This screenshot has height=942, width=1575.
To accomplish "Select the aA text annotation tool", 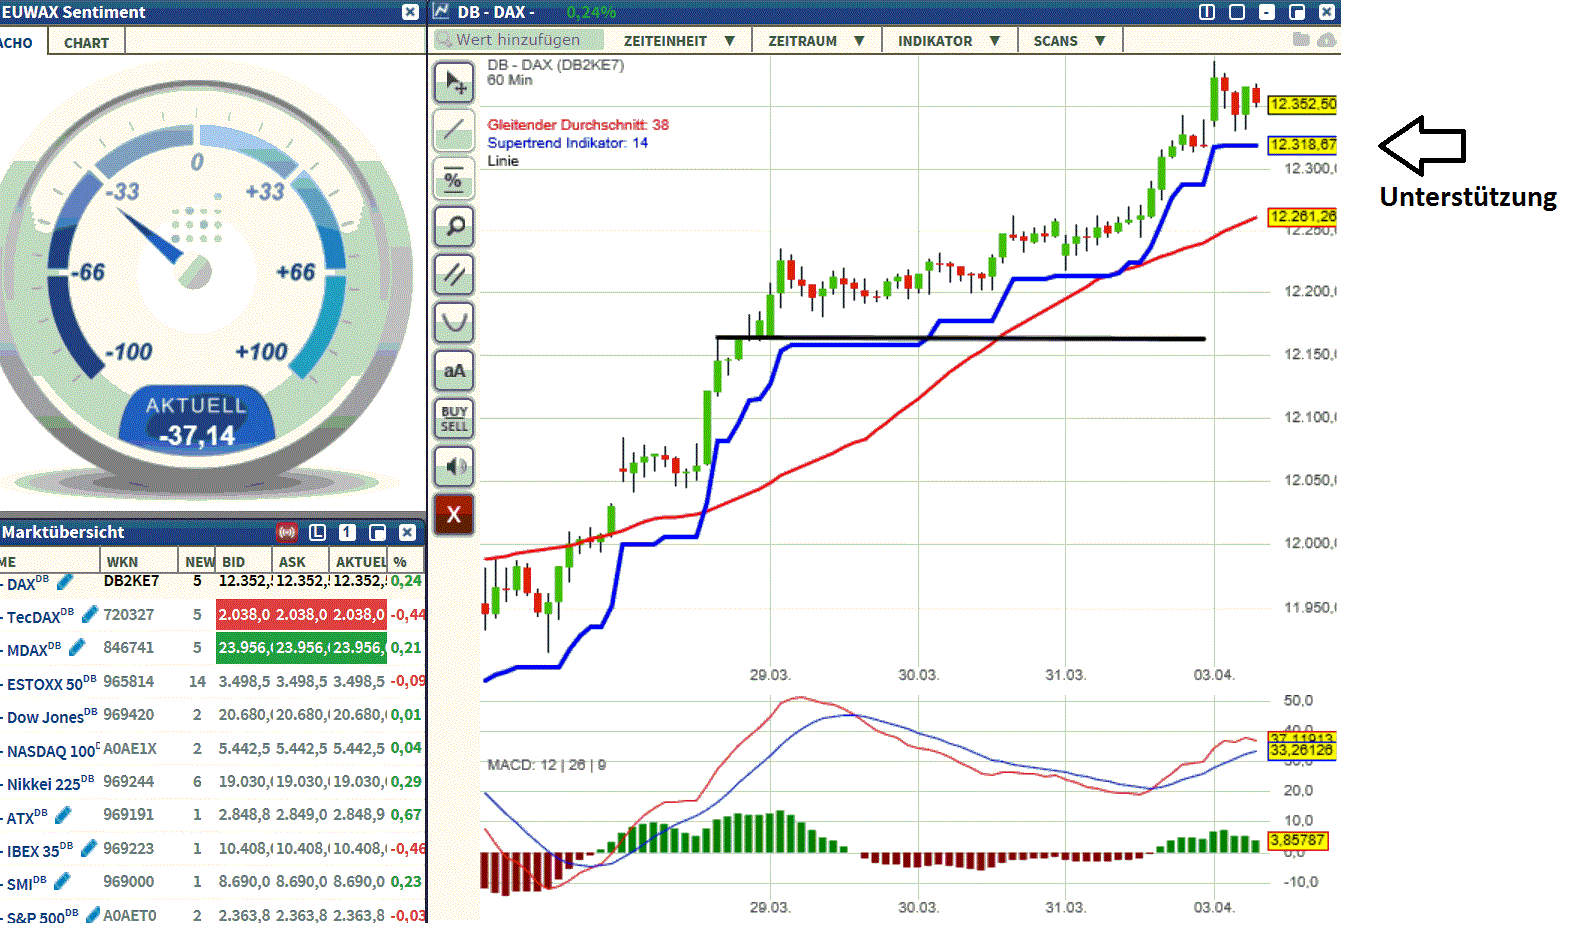I will click(x=454, y=371).
